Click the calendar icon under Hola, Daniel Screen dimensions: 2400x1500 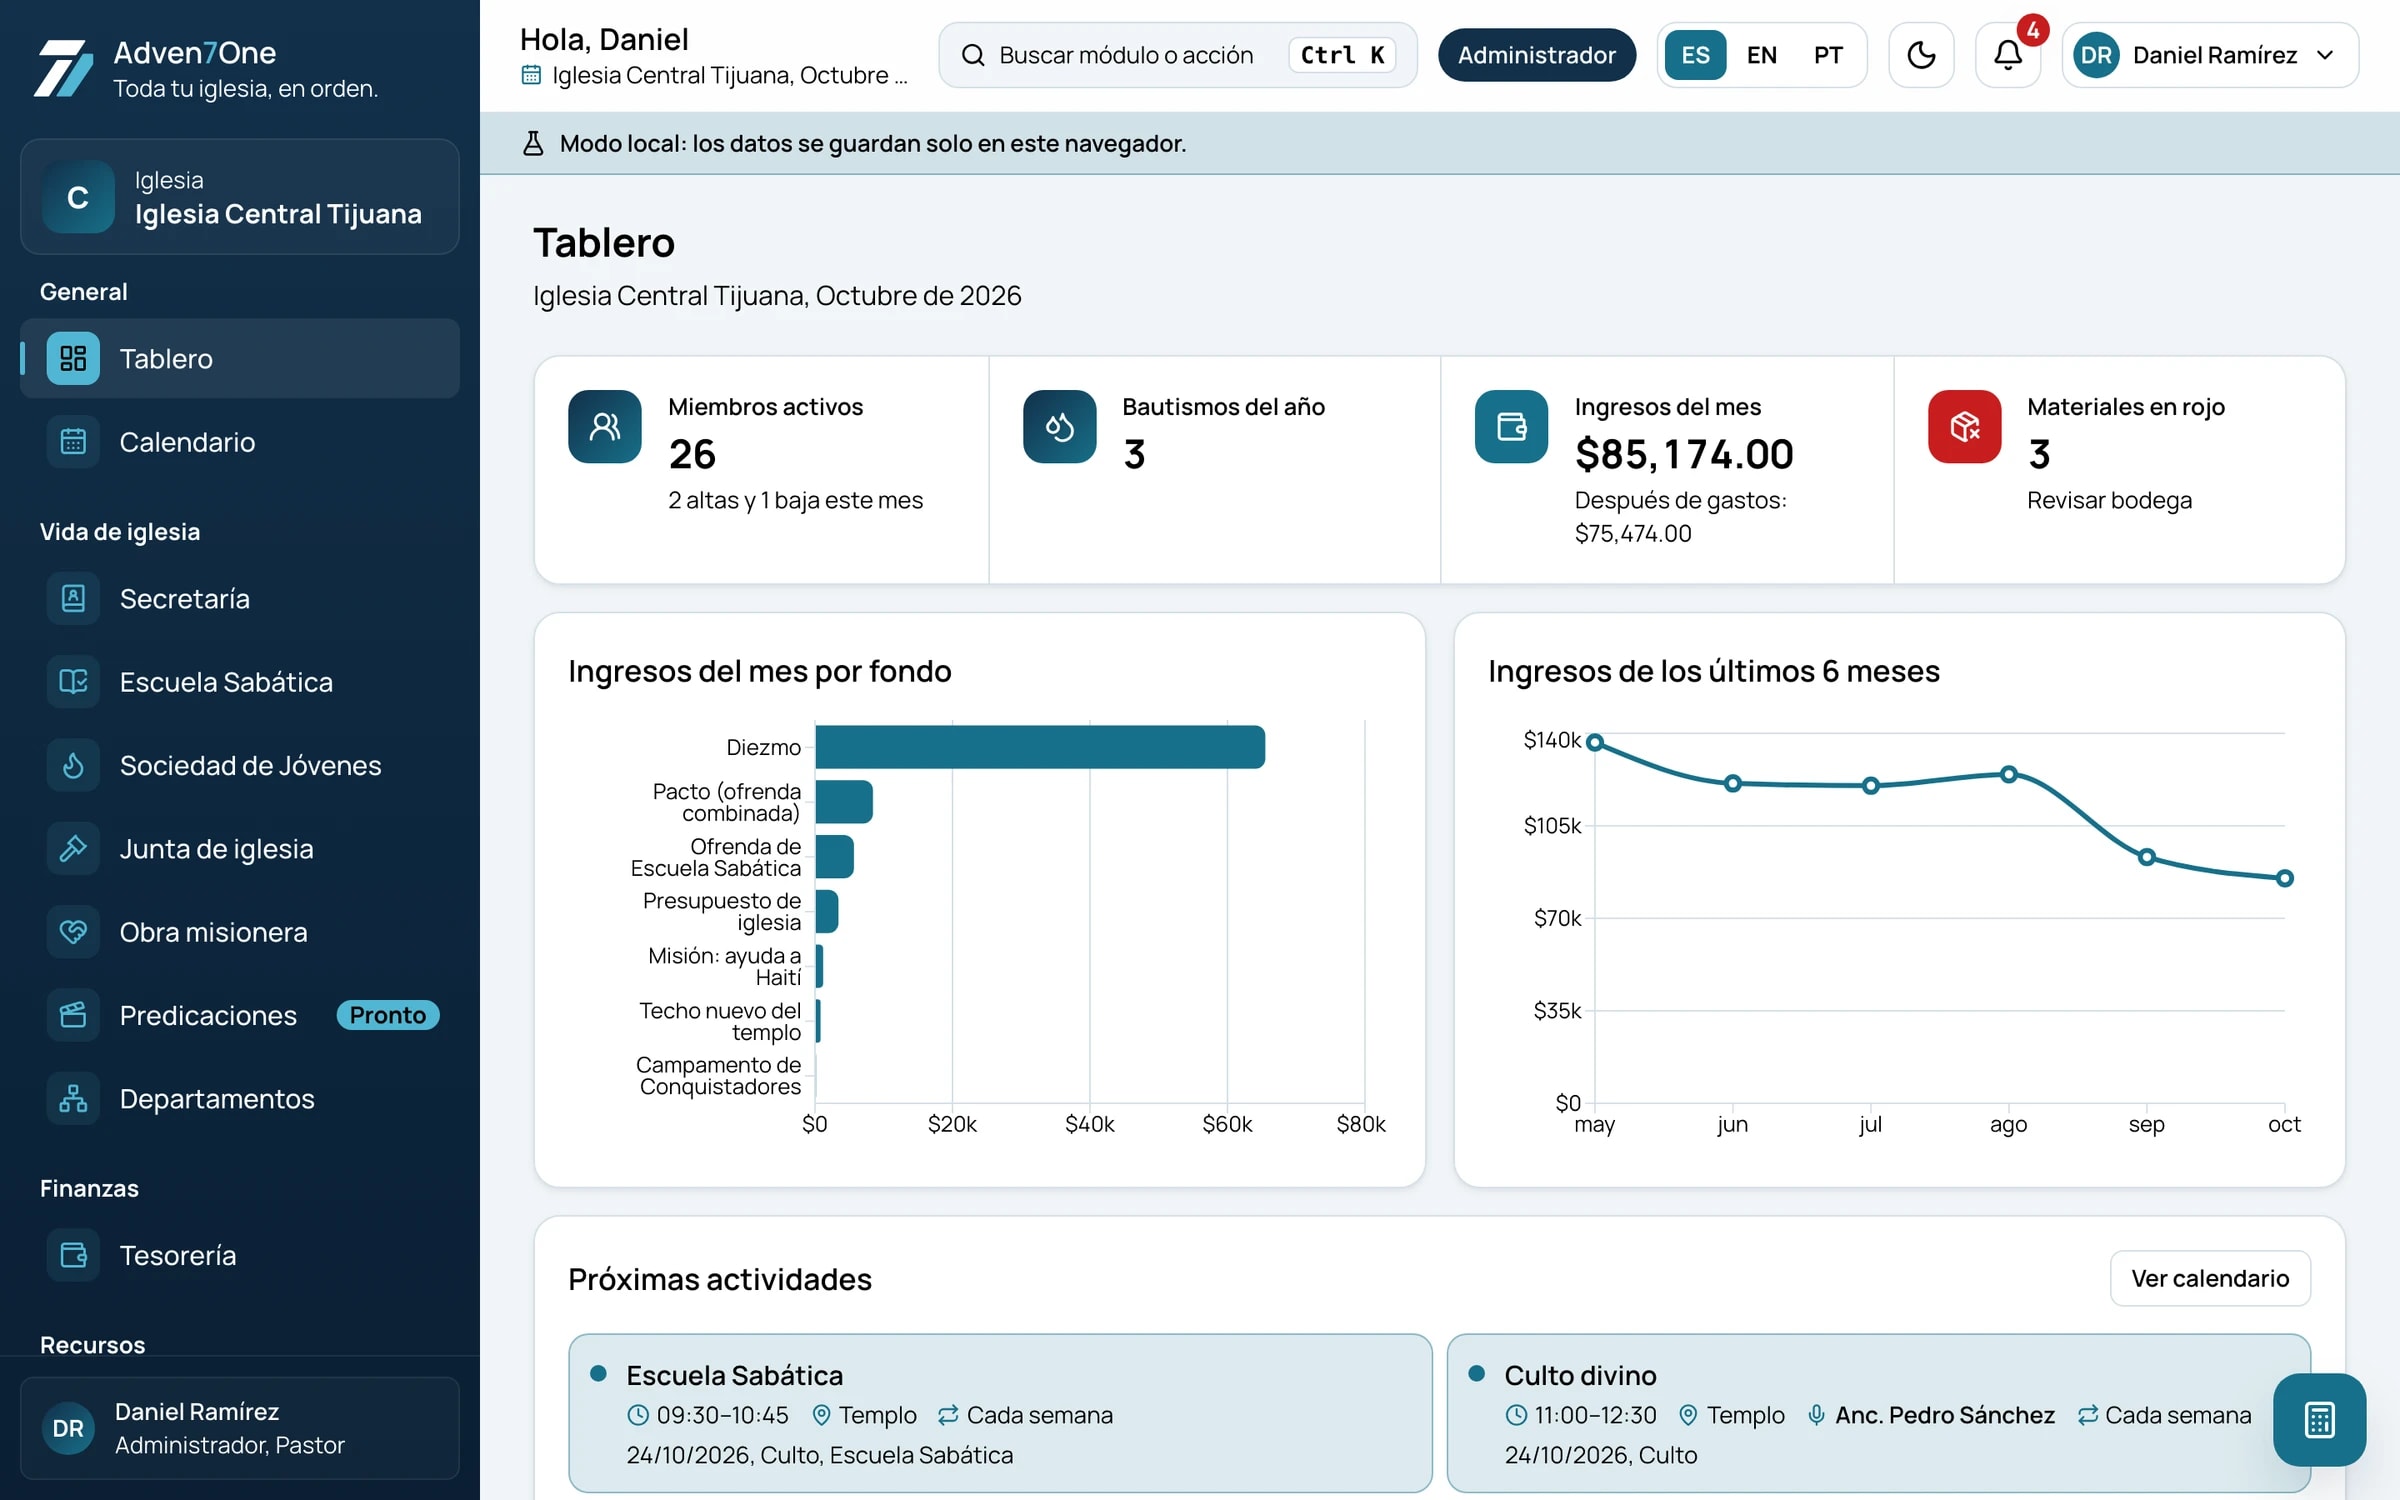tap(531, 75)
